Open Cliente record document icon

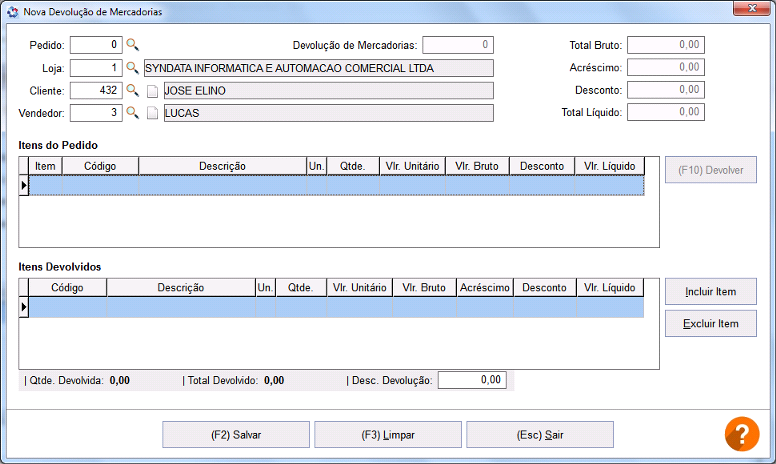click(152, 91)
